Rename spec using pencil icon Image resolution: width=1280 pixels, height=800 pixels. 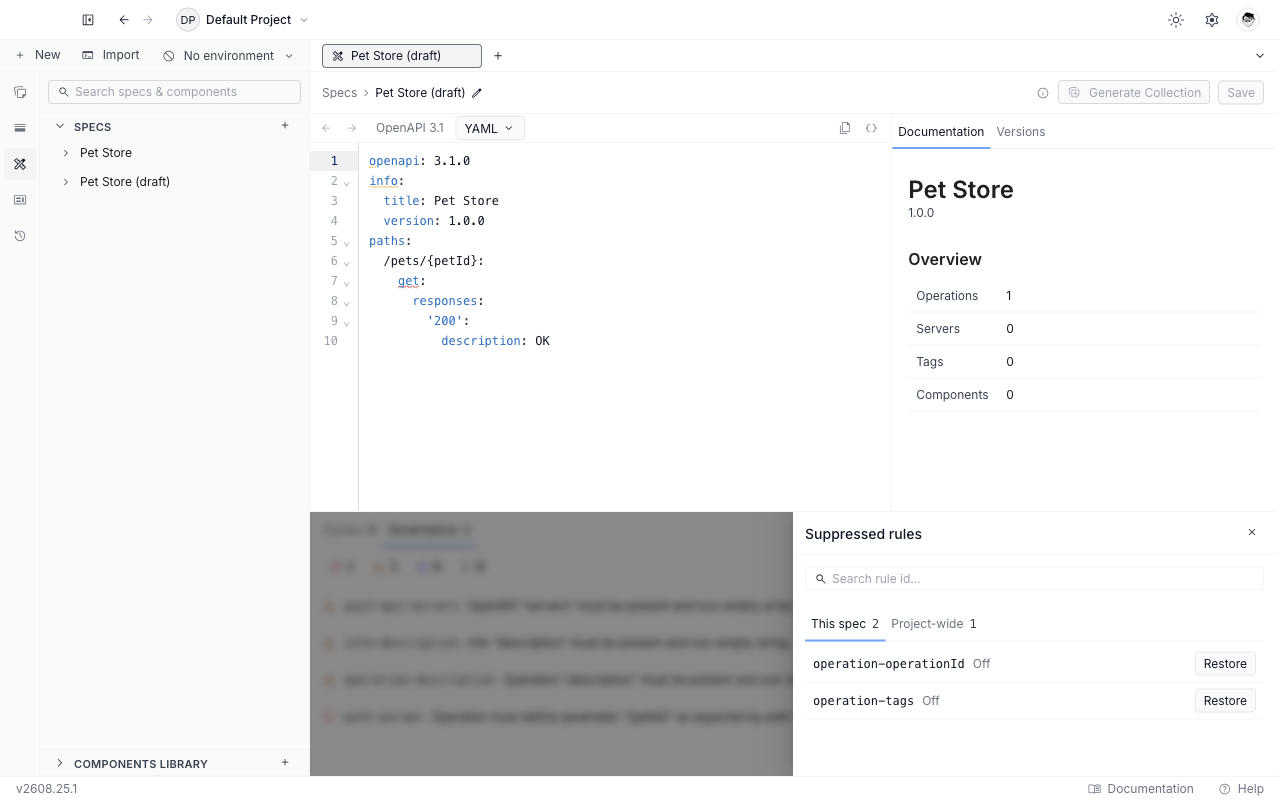coord(477,93)
